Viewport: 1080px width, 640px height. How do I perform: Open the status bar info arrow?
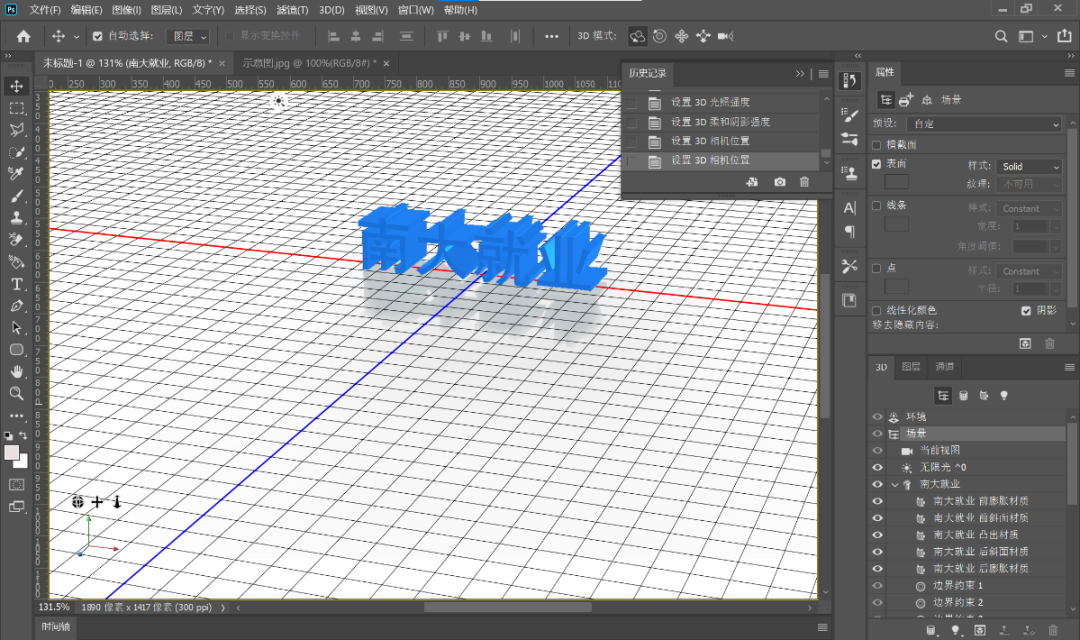coord(222,608)
